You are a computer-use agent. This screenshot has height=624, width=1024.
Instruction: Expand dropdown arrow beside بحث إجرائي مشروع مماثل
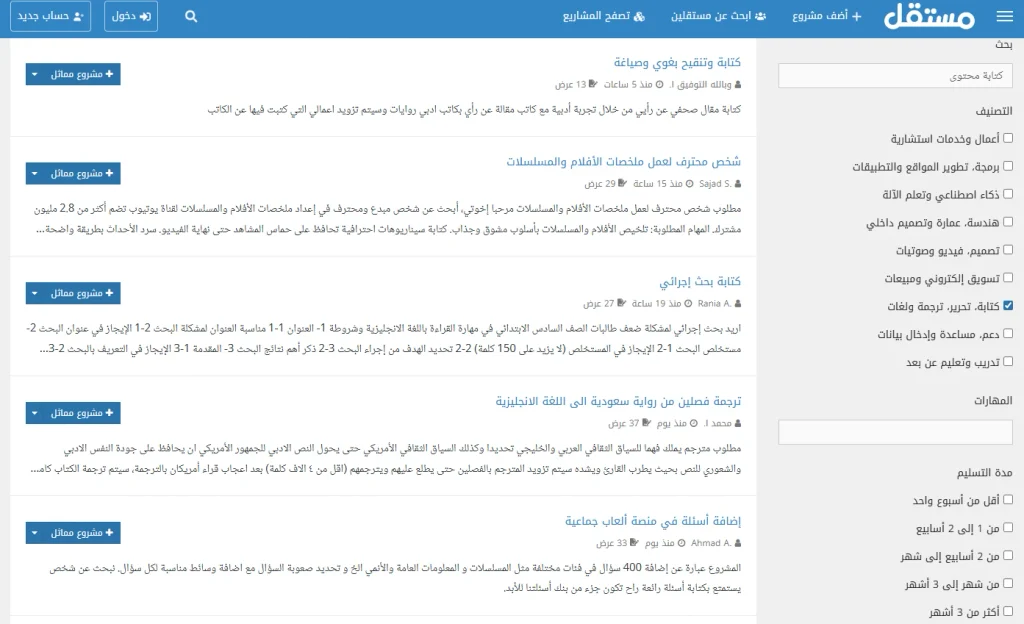tap(35, 293)
